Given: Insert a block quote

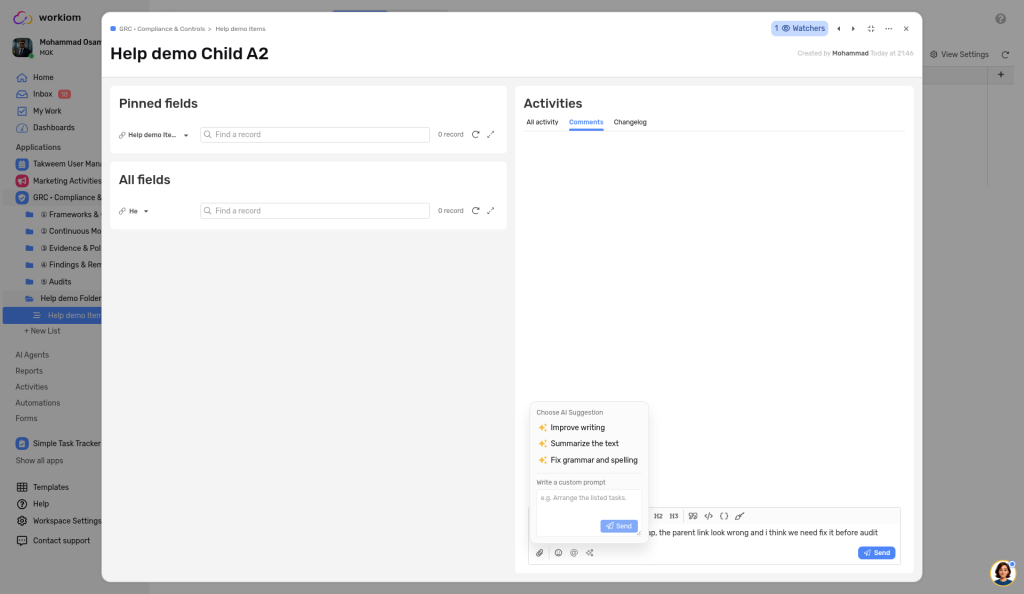Looking at the screenshot, I should click(x=693, y=516).
